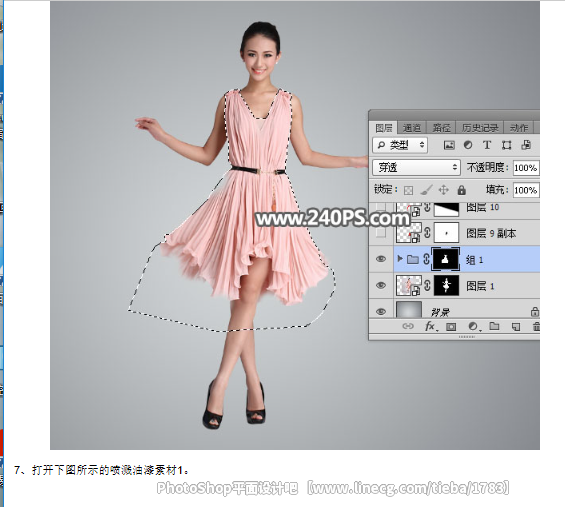
Task: Select the 图层 9 副本 layer name
Action: tap(491, 234)
